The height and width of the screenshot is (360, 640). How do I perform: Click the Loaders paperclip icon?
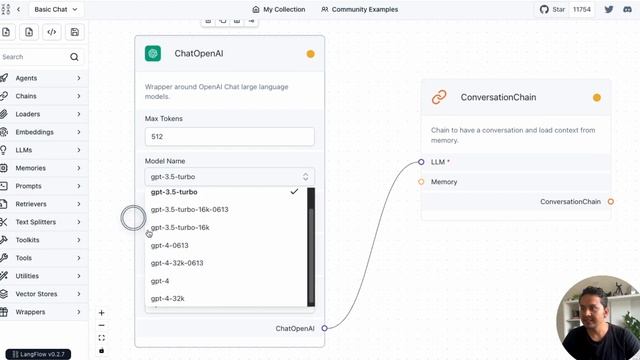click(x=4, y=114)
